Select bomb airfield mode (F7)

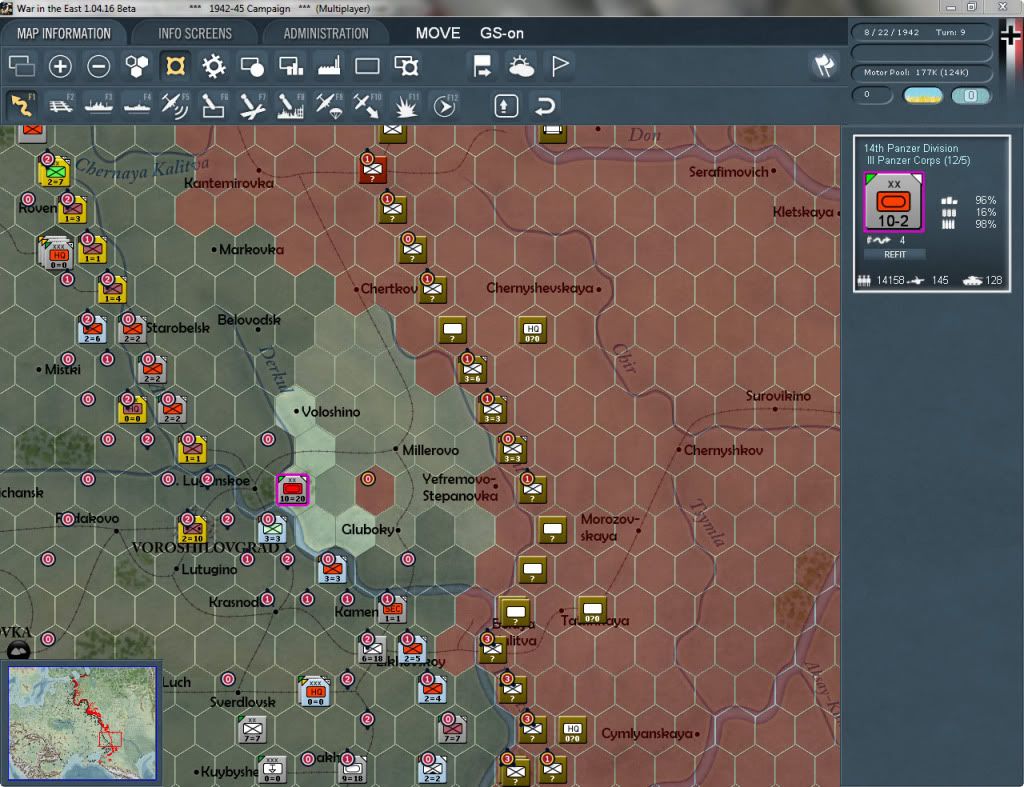[x=252, y=105]
